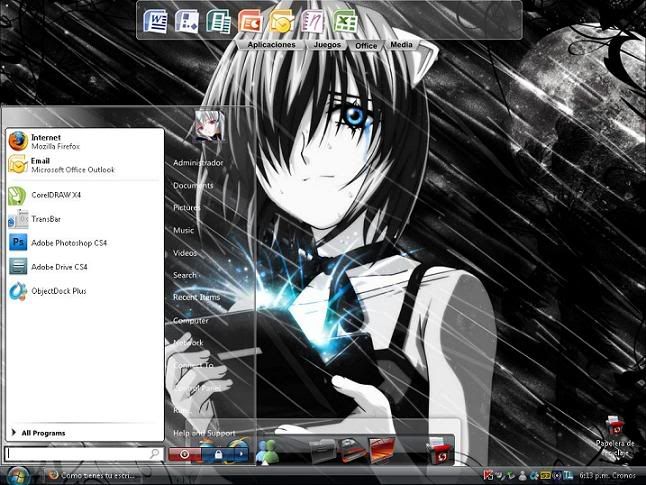Open Help and Support

click(x=204, y=433)
